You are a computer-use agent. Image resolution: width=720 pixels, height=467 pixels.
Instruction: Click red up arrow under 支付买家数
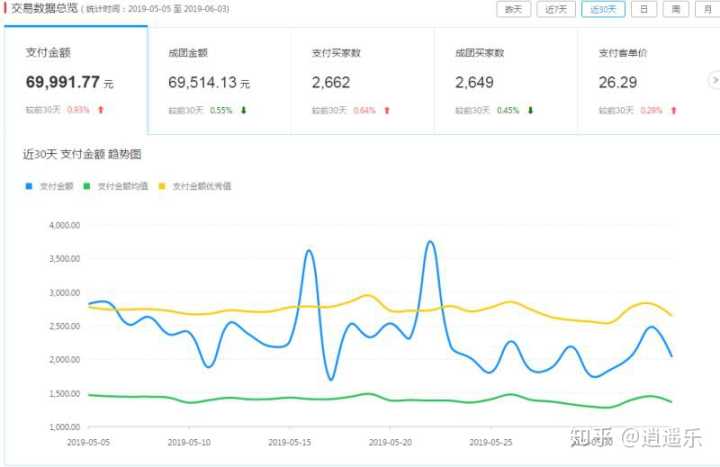tap(387, 110)
